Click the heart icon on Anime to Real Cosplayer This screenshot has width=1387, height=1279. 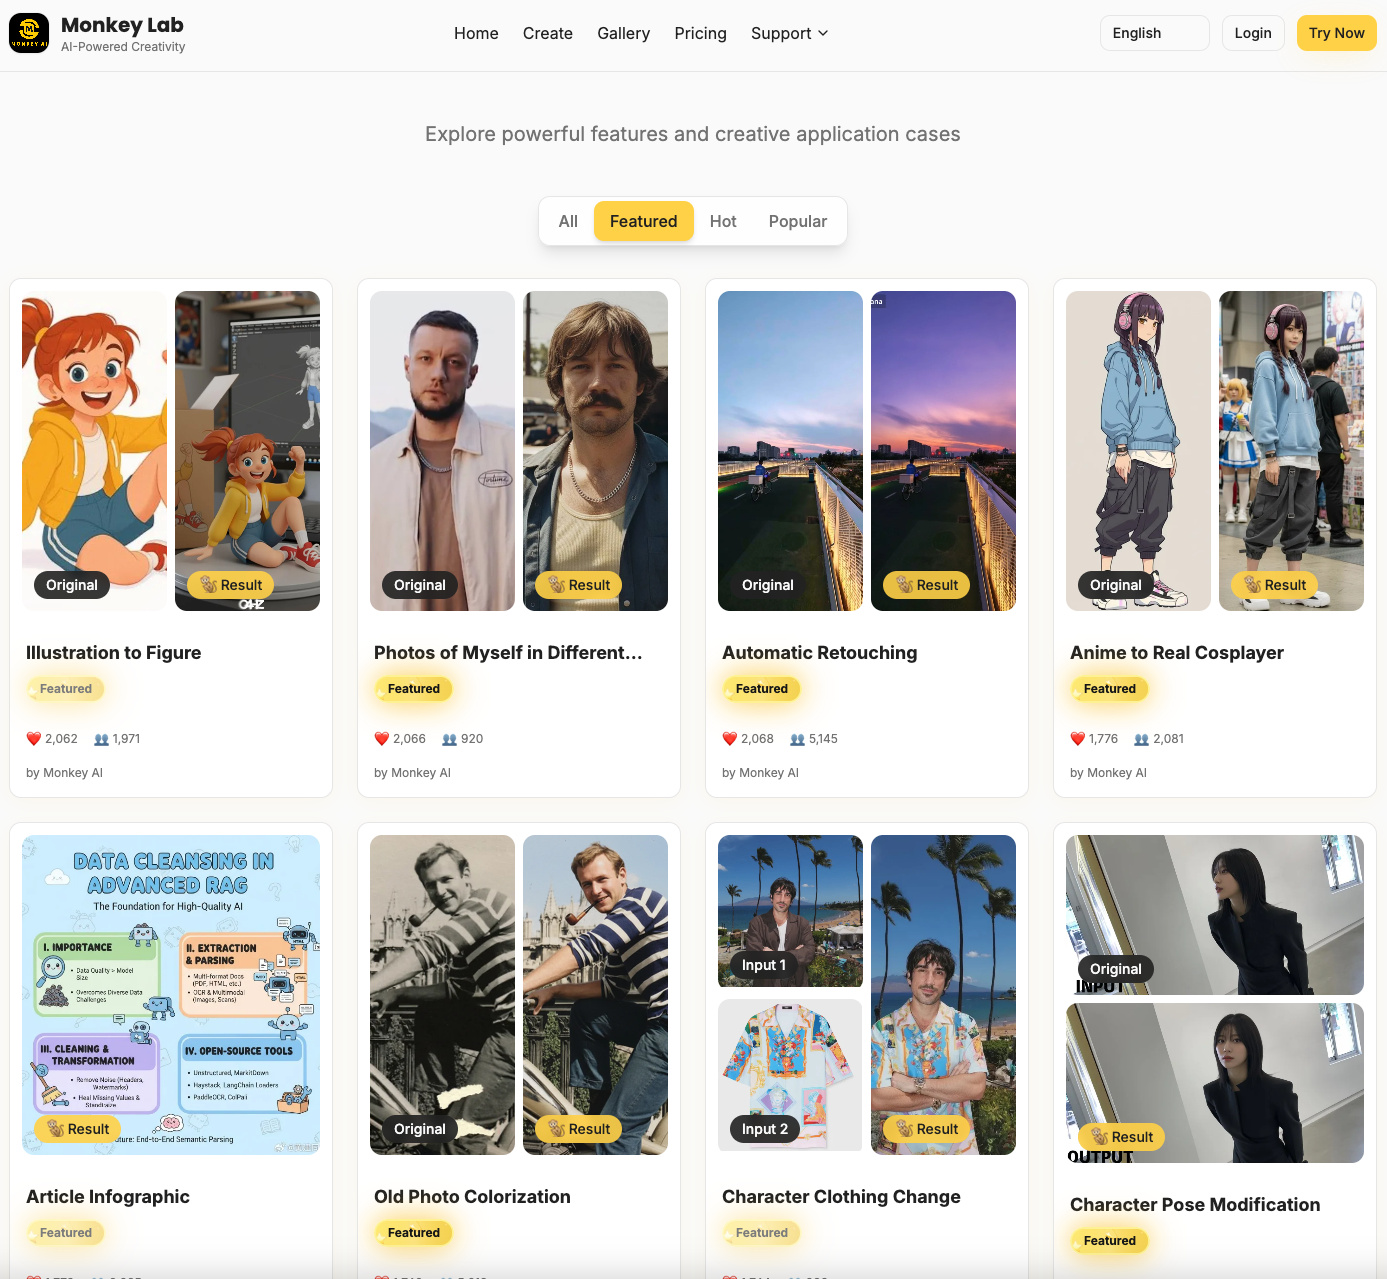pyautogui.click(x=1078, y=738)
